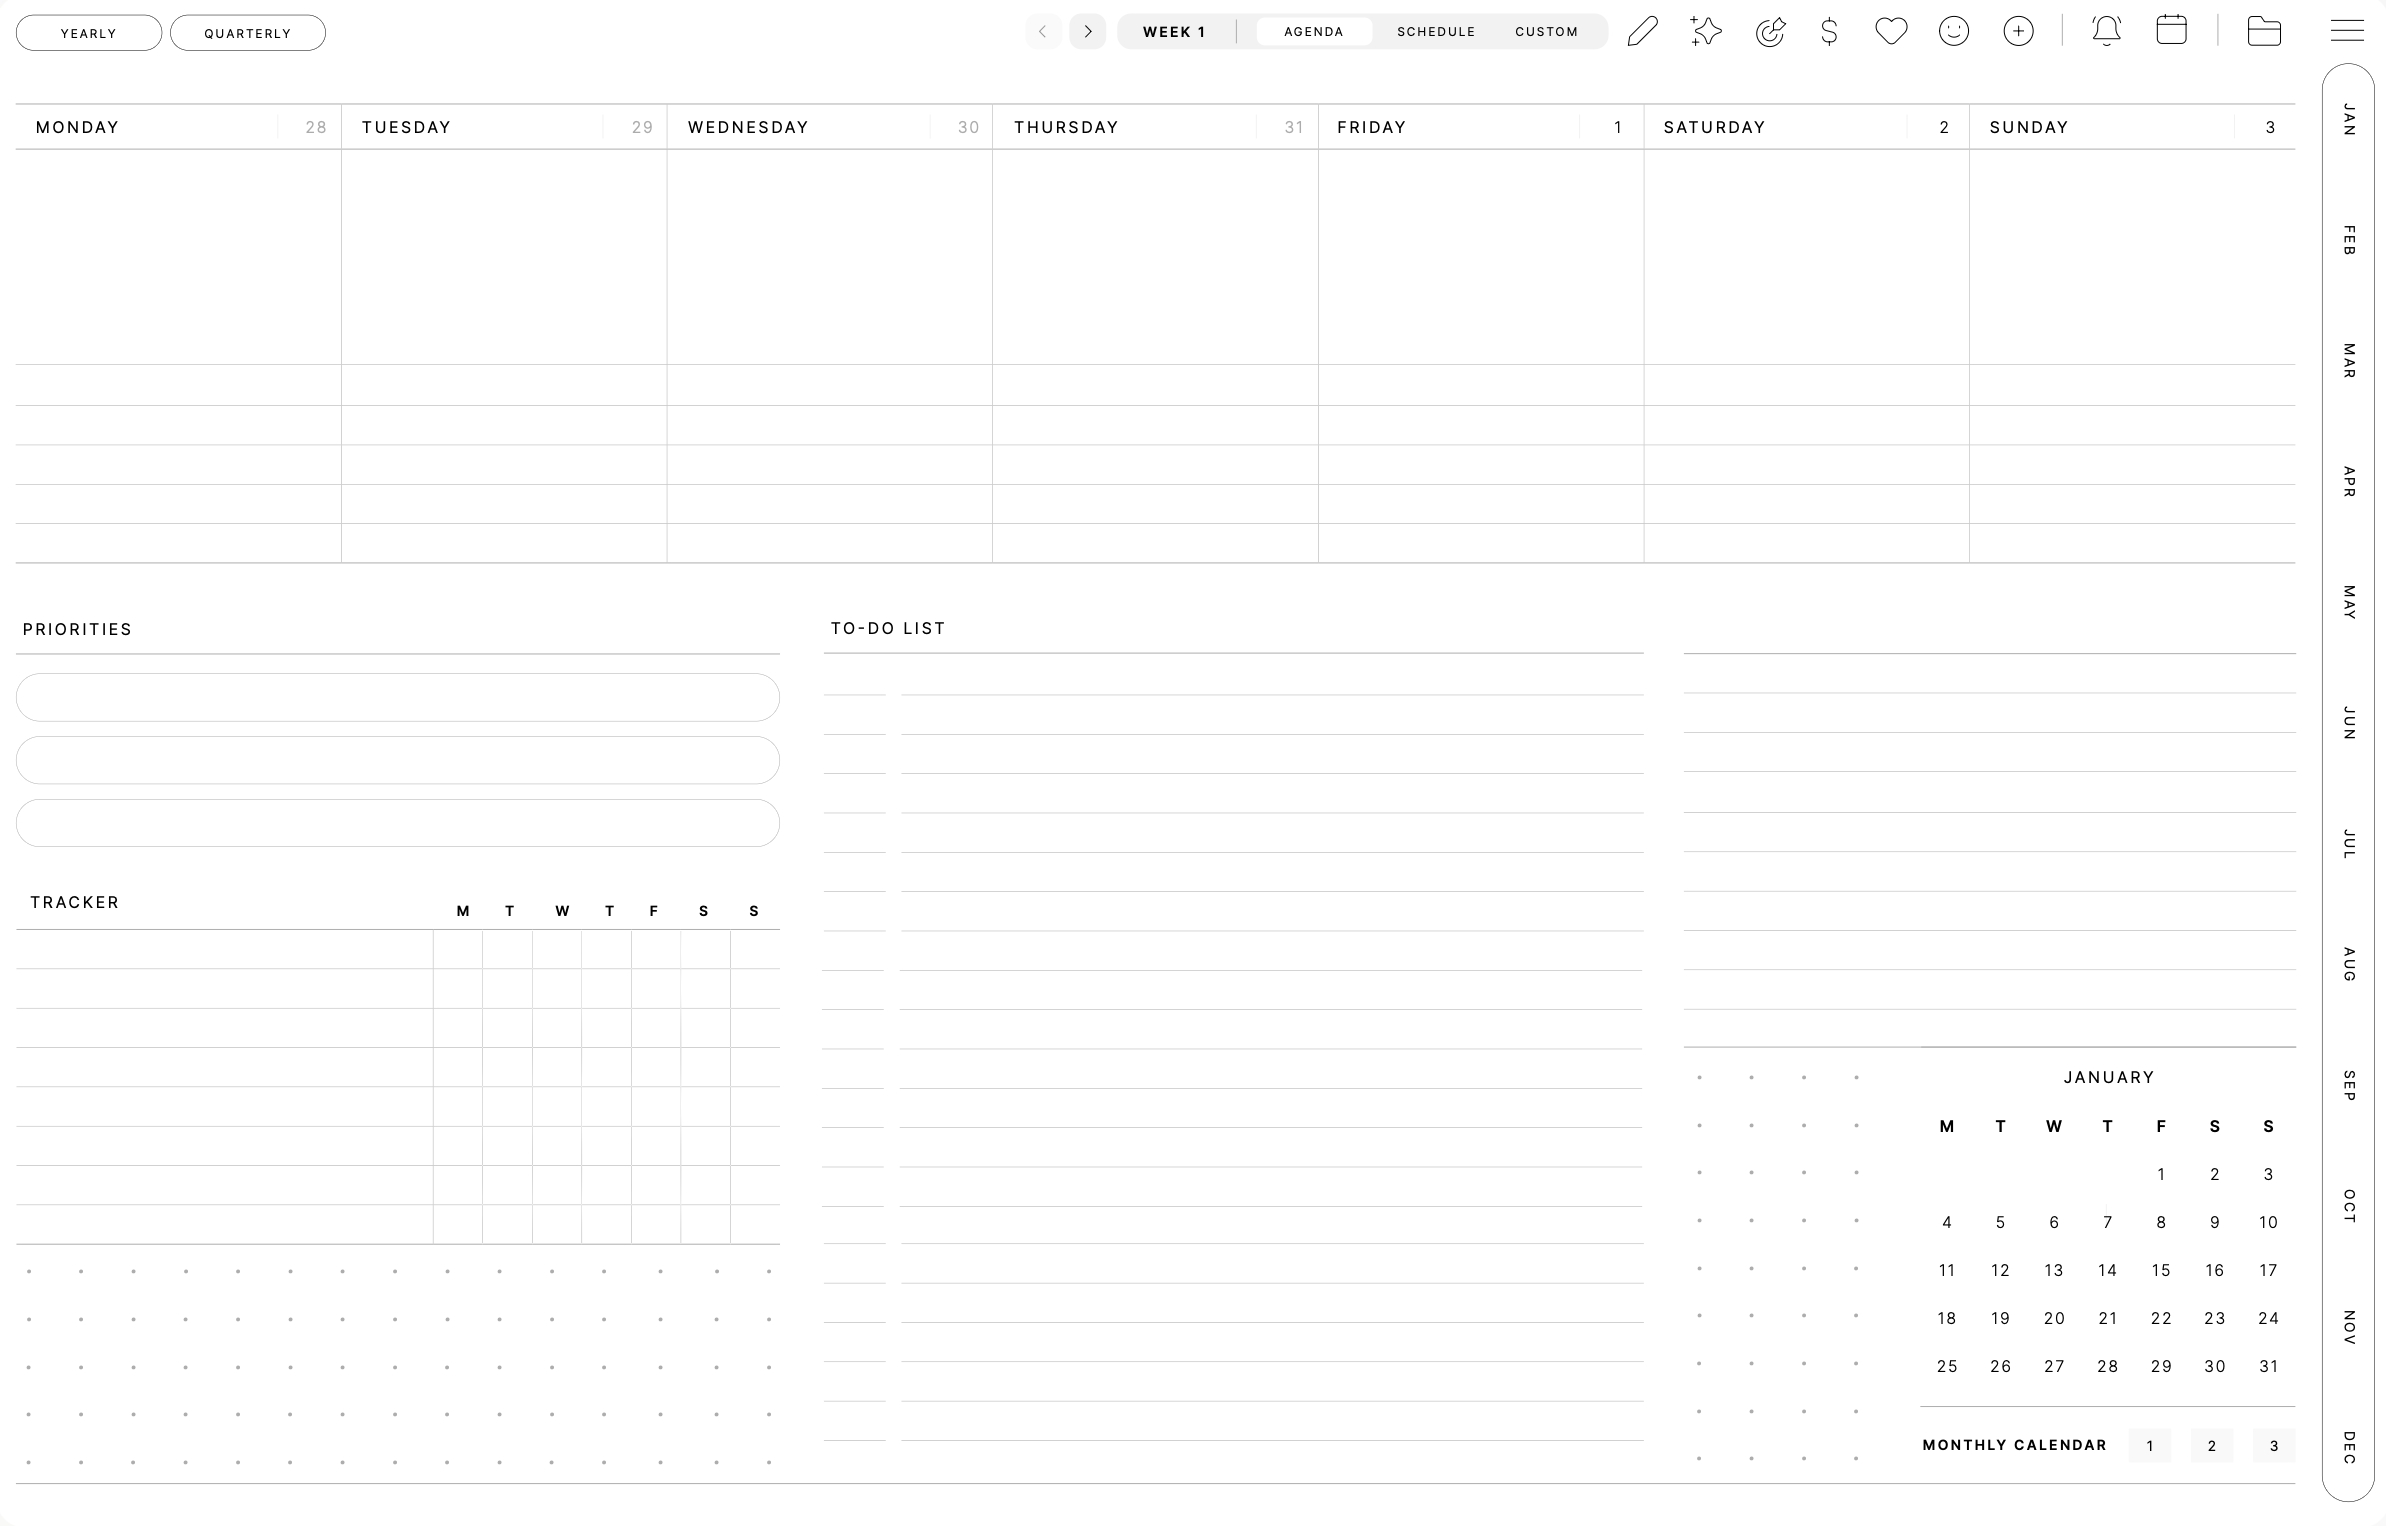Open the JANUARY mini calendar title
This screenshot has width=2386, height=1526.
tap(2108, 1077)
